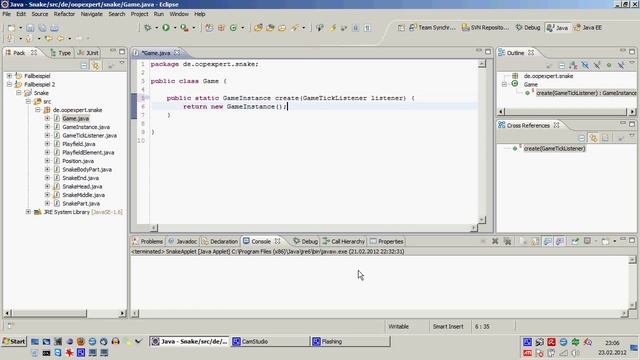Expand the JRE System Library node
Screen dimensions: 640x360
28,212
